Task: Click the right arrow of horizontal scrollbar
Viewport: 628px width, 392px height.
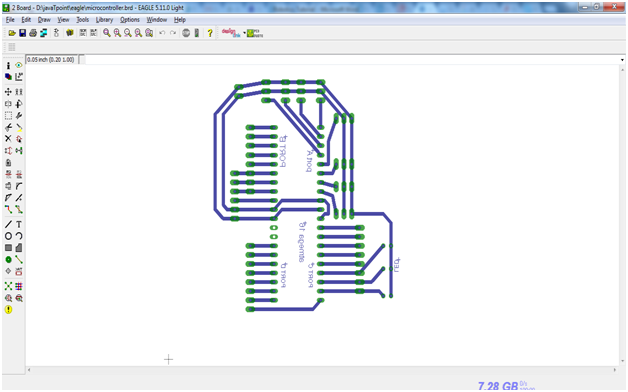Action: coord(615,370)
